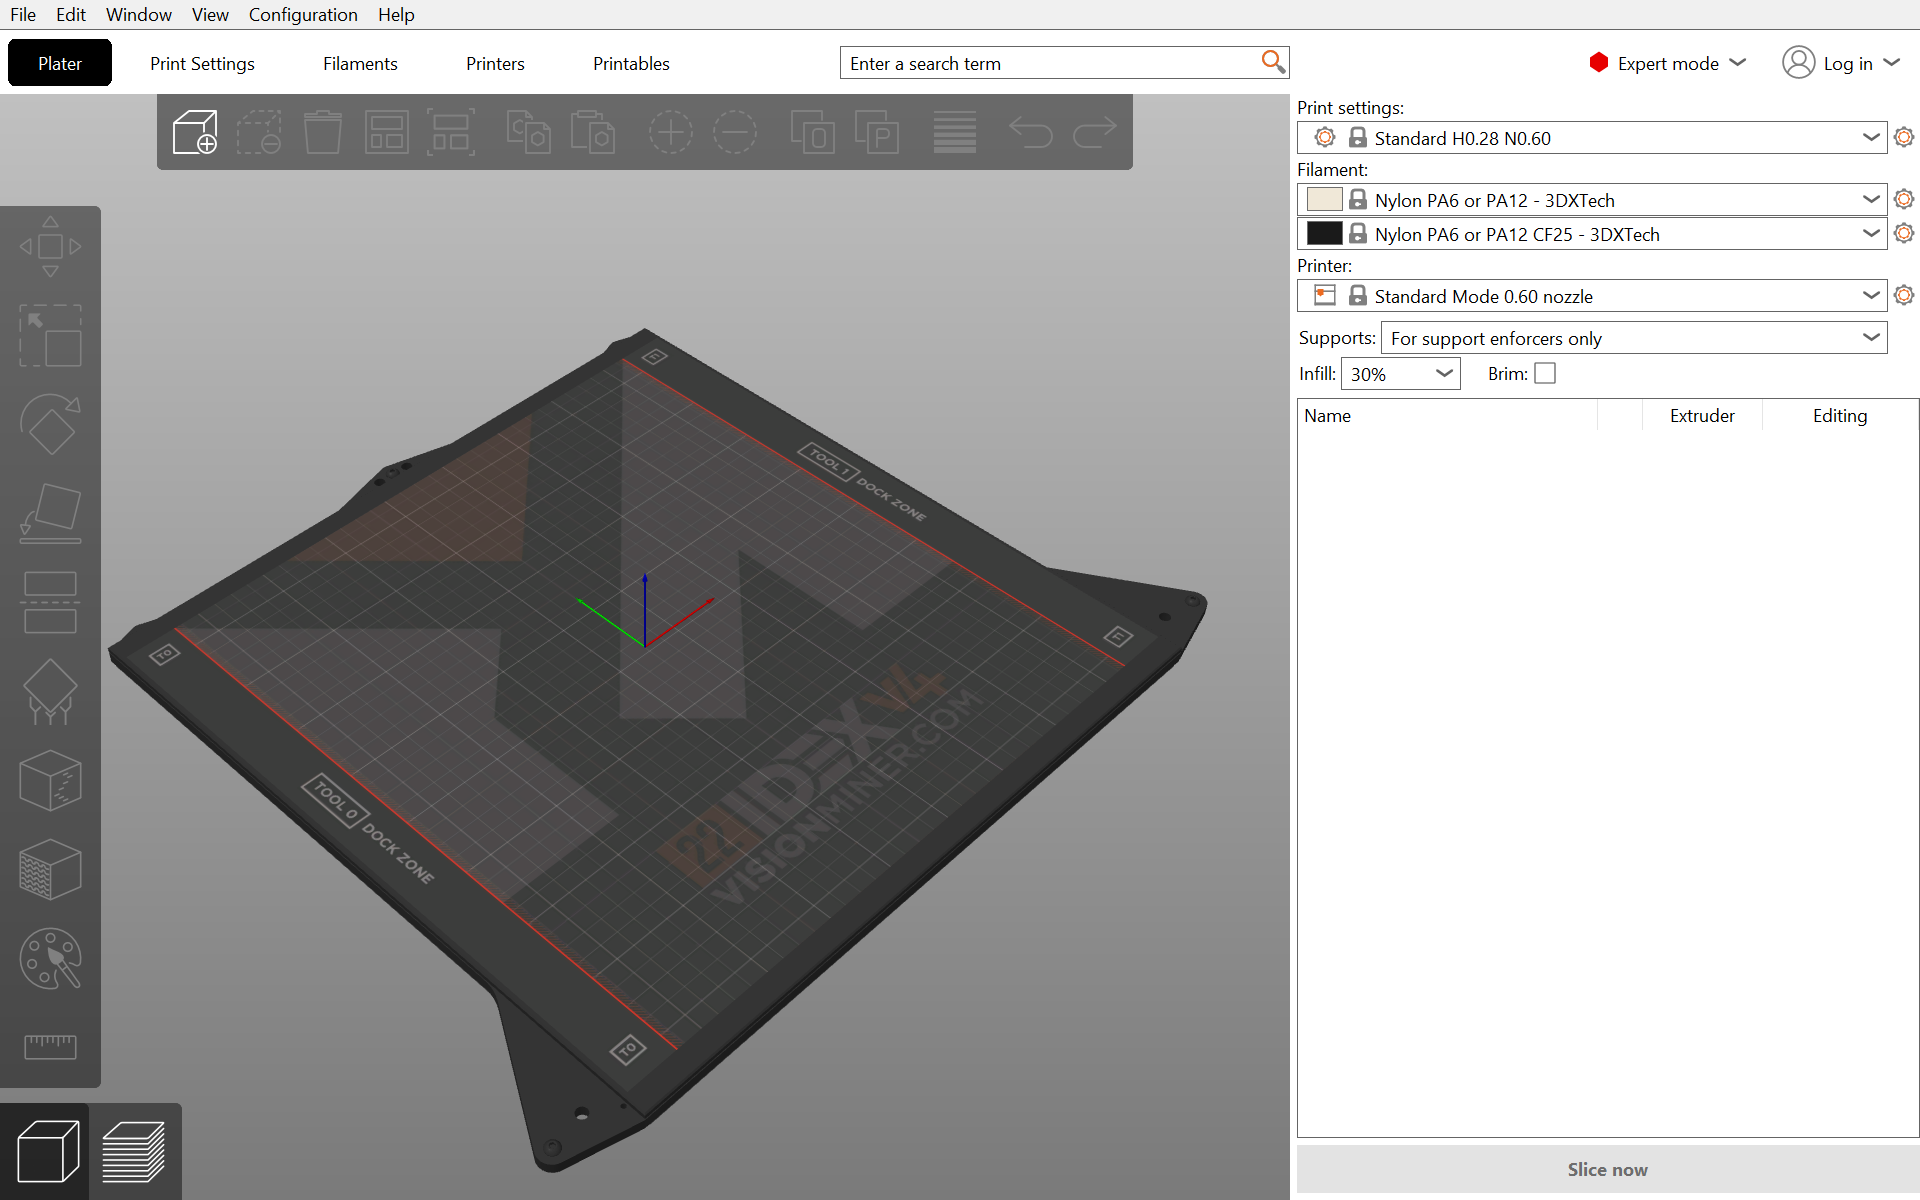Viewport: 1920px width, 1200px height.
Task: Select the Cut tool
Action: click(x=50, y=603)
